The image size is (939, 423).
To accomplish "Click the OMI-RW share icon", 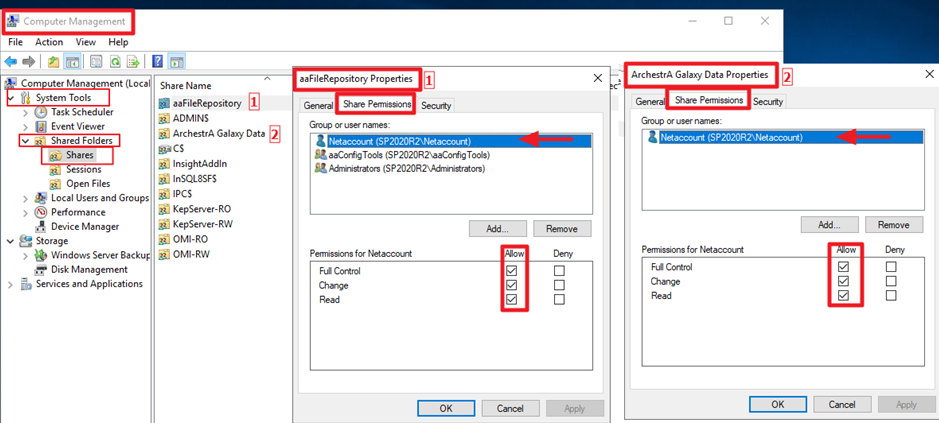I will [164, 254].
